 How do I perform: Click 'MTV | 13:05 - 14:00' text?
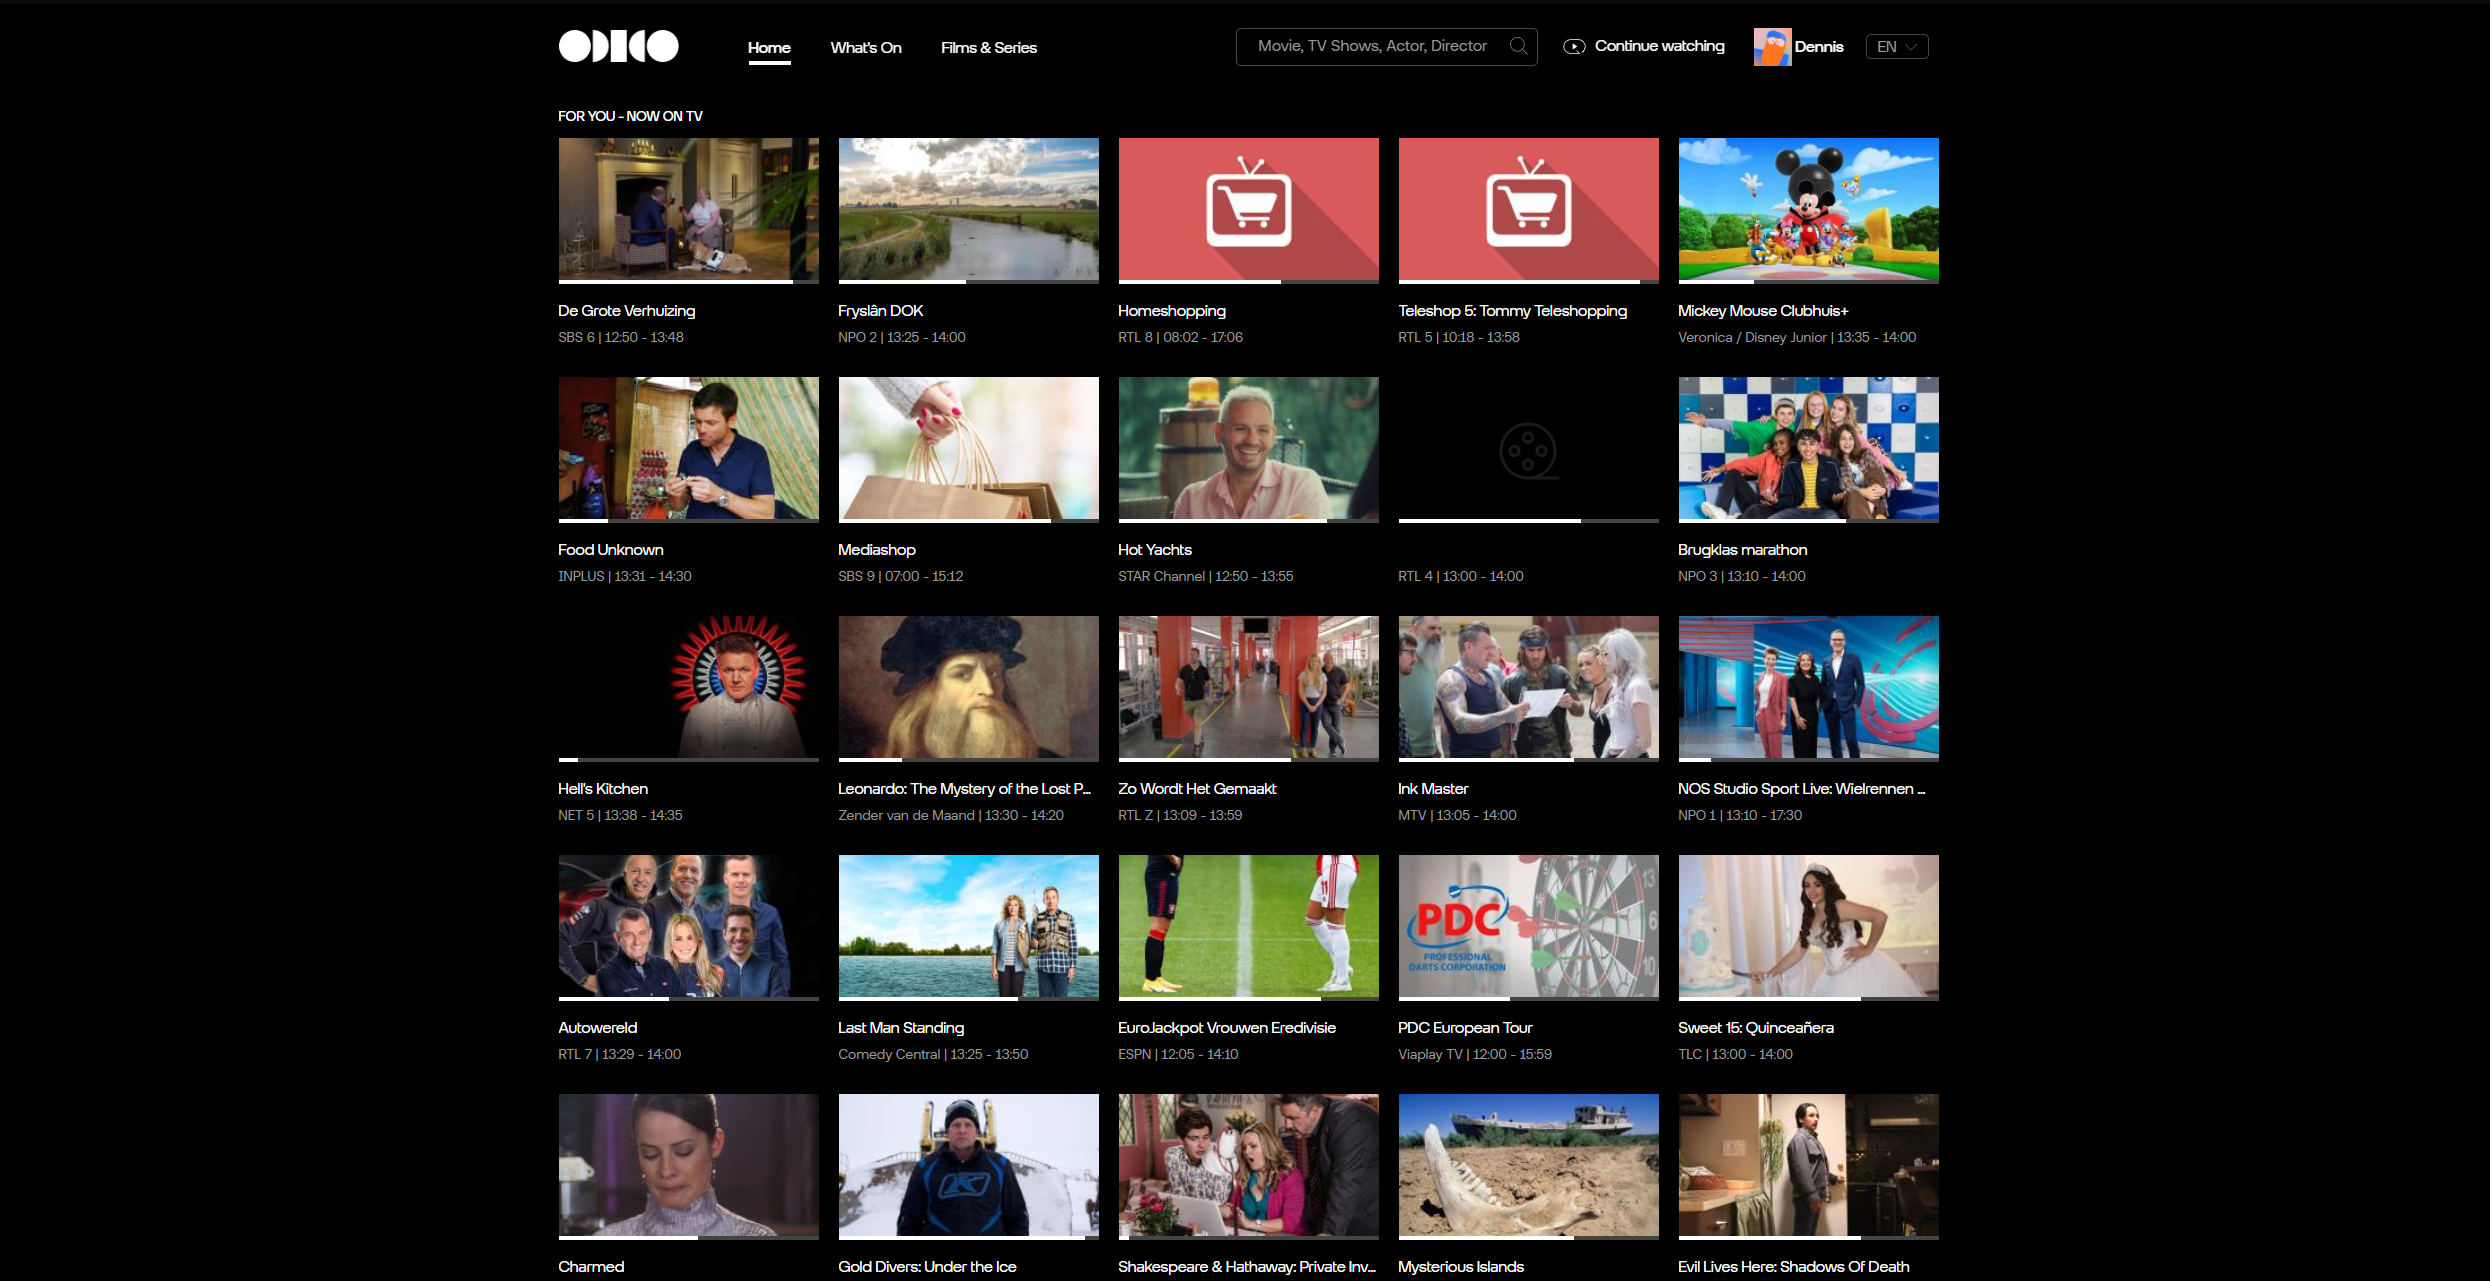[x=1457, y=815]
